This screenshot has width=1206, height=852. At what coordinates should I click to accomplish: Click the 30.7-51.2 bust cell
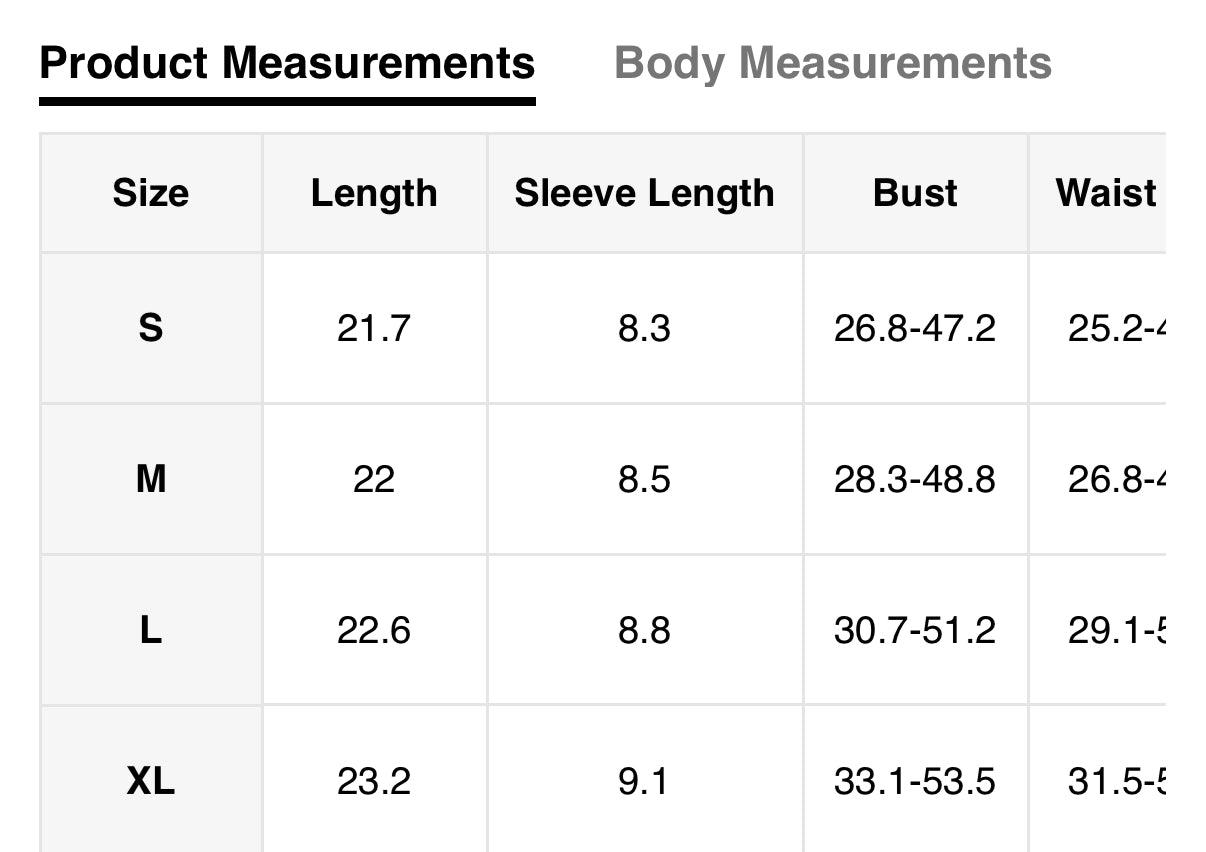tap(915, 631)
